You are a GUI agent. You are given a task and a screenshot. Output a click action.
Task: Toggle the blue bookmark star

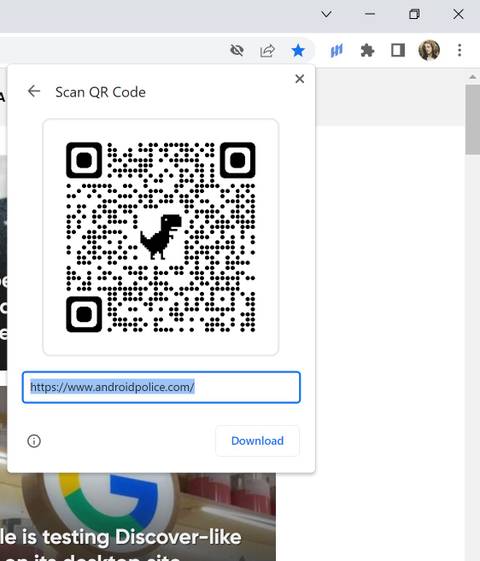tap(298, 50)
